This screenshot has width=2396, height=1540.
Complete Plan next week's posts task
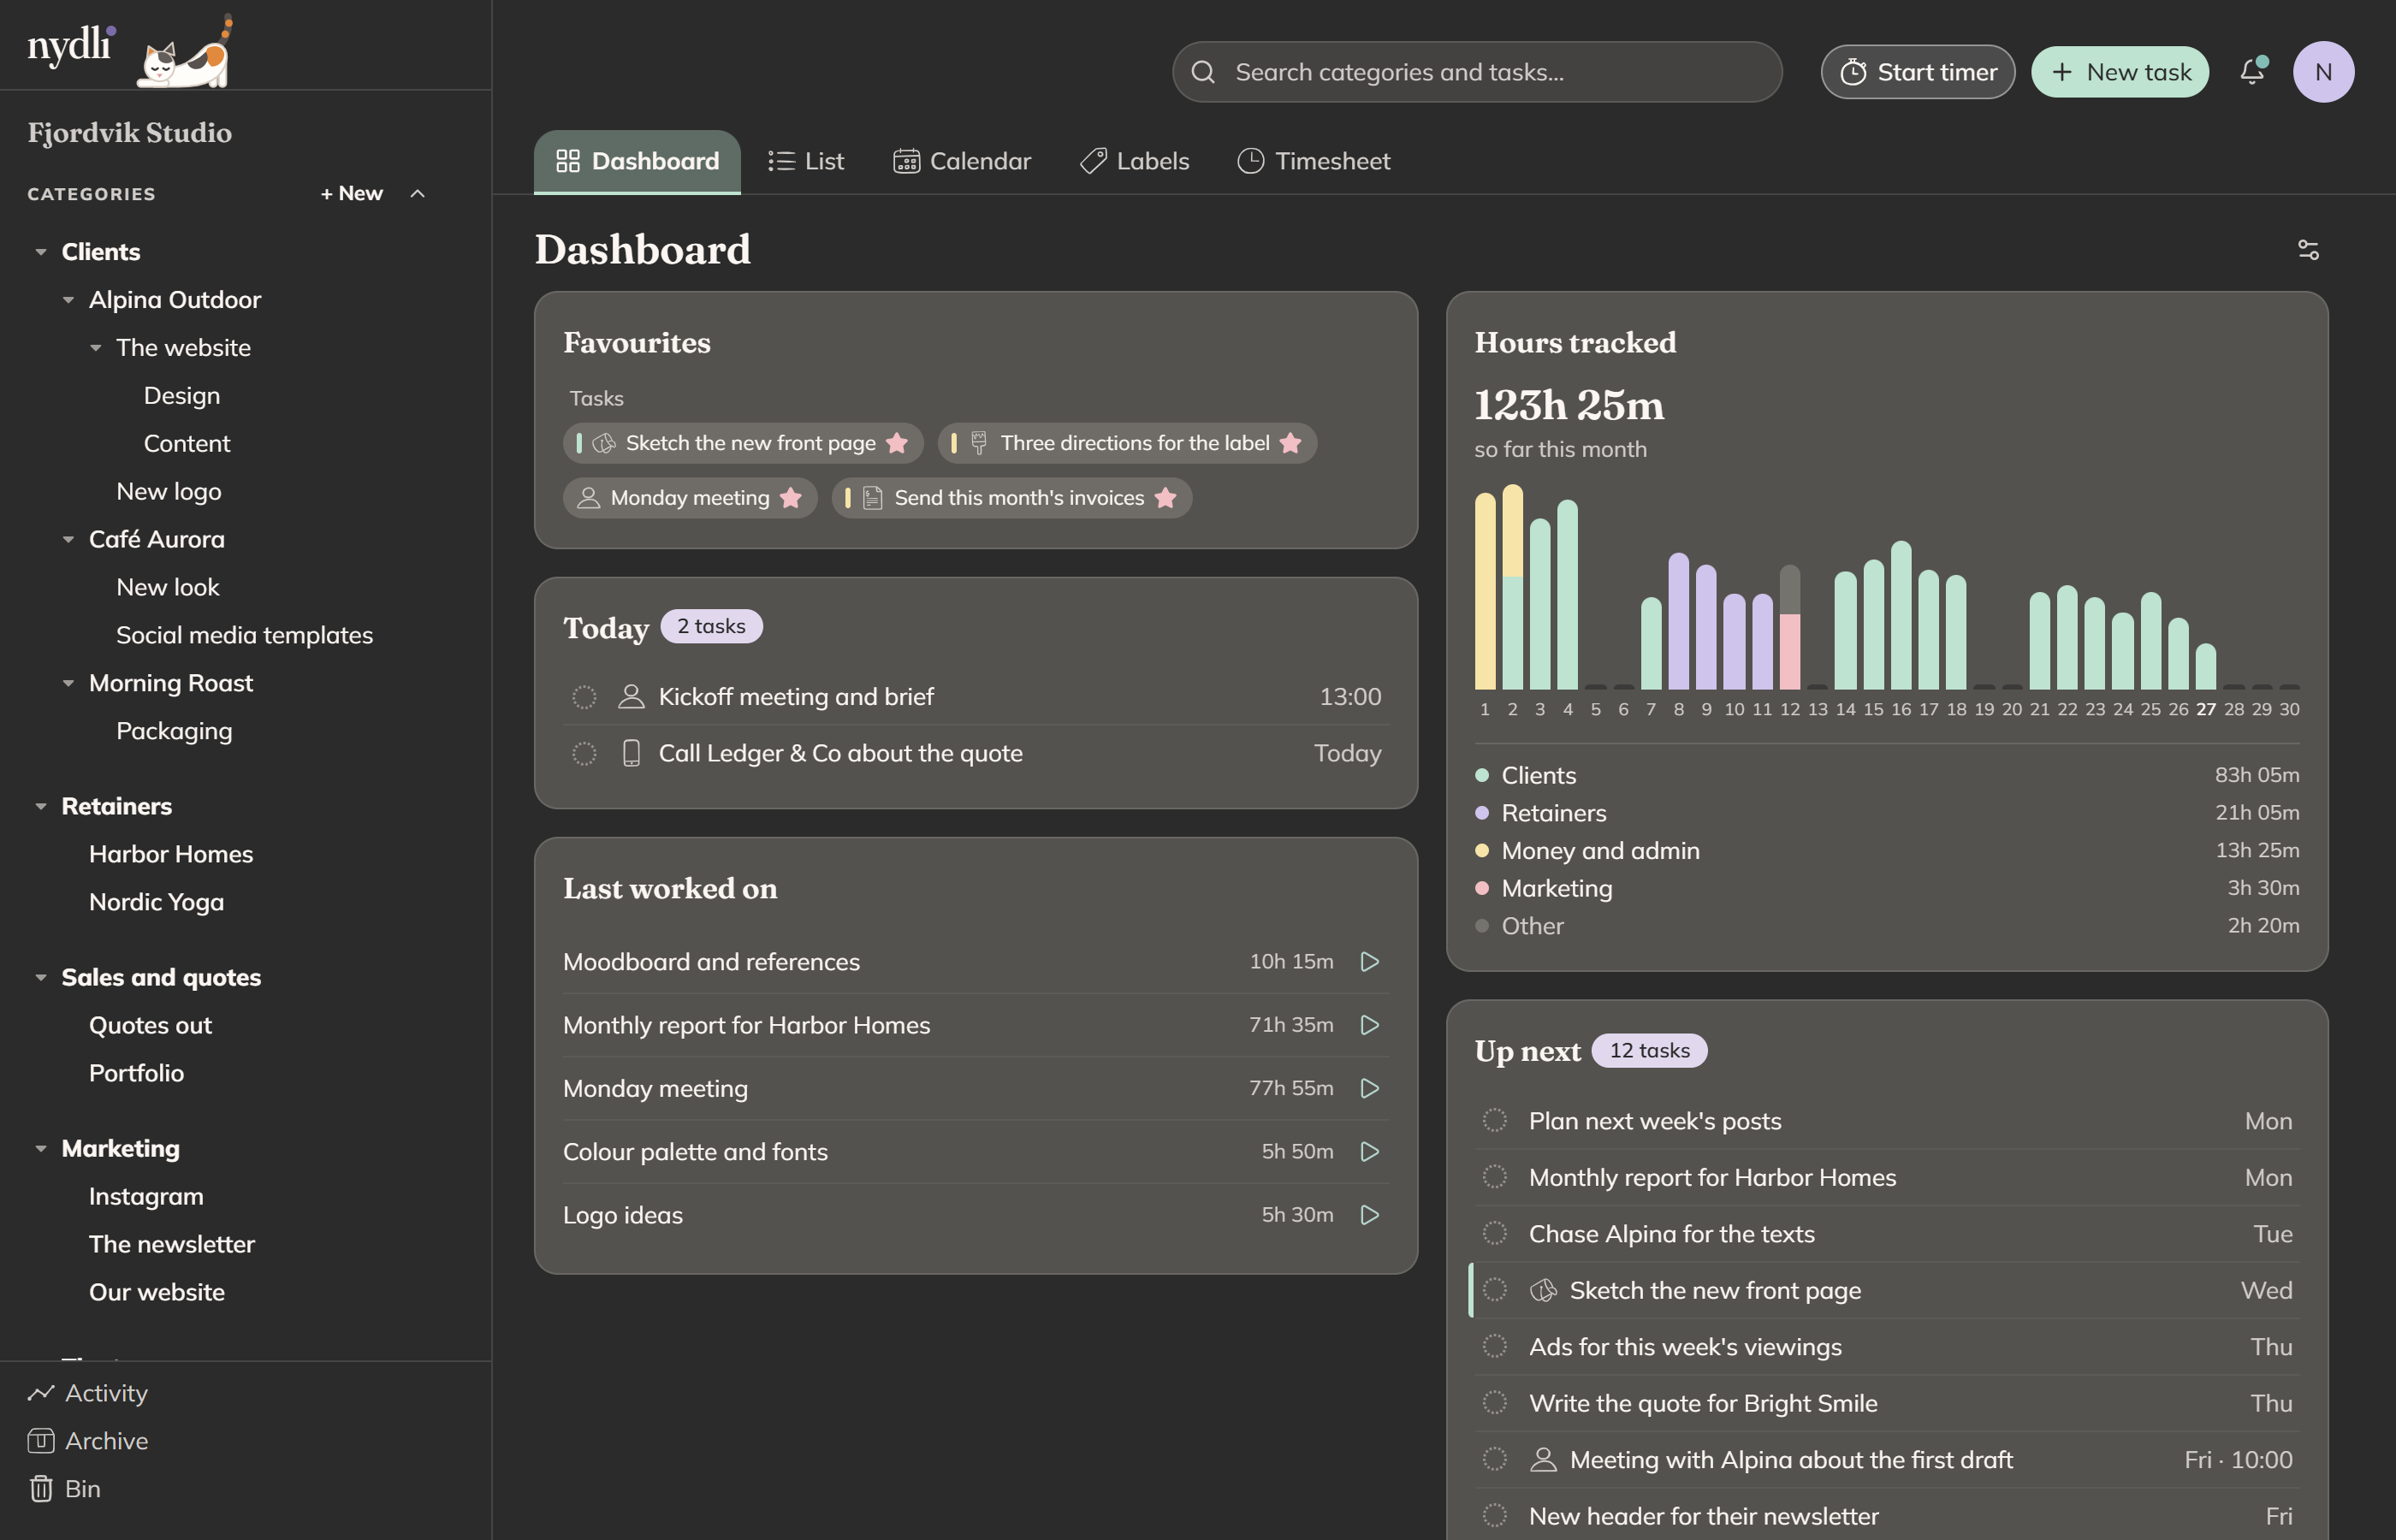tap(1495, 1121)
